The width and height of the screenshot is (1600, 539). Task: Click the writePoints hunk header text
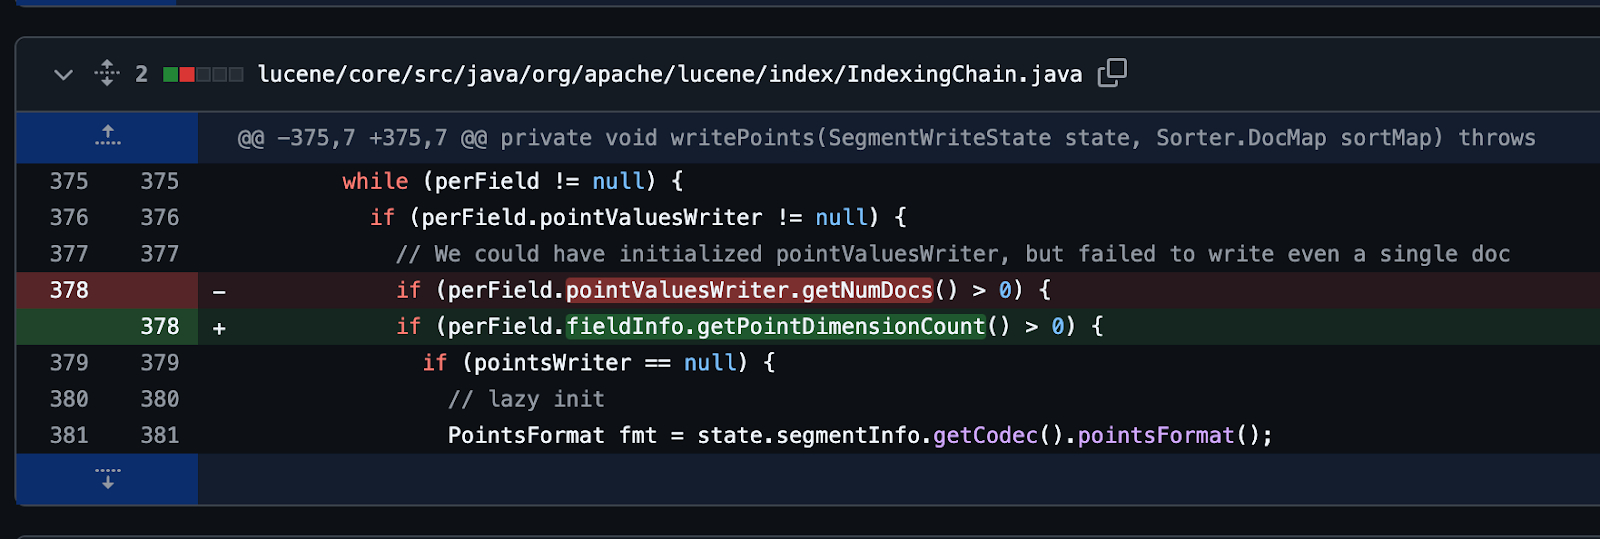[x=886, y=138]
